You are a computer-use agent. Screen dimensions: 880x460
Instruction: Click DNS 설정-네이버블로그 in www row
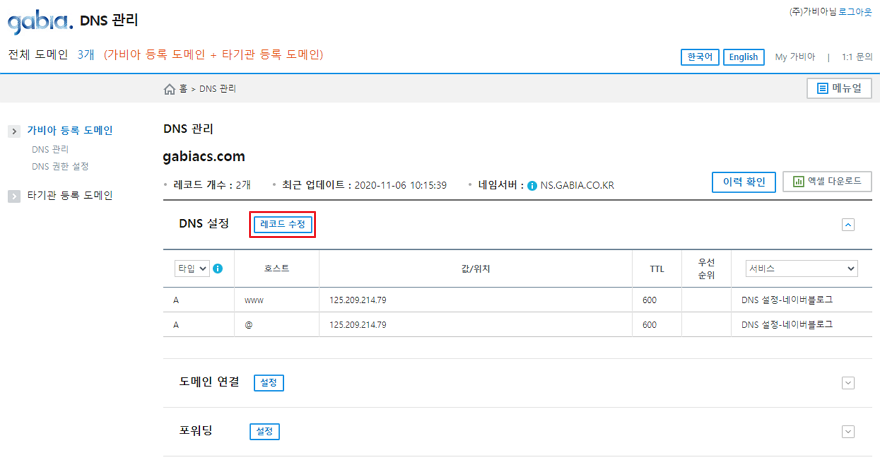click(x=787, y=301)
